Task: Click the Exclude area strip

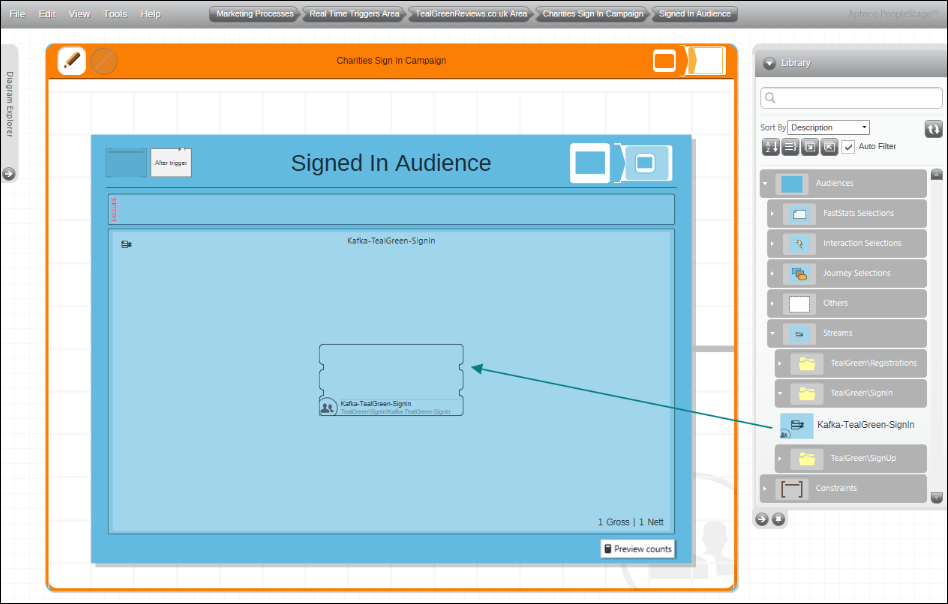Action: point(391,209)
